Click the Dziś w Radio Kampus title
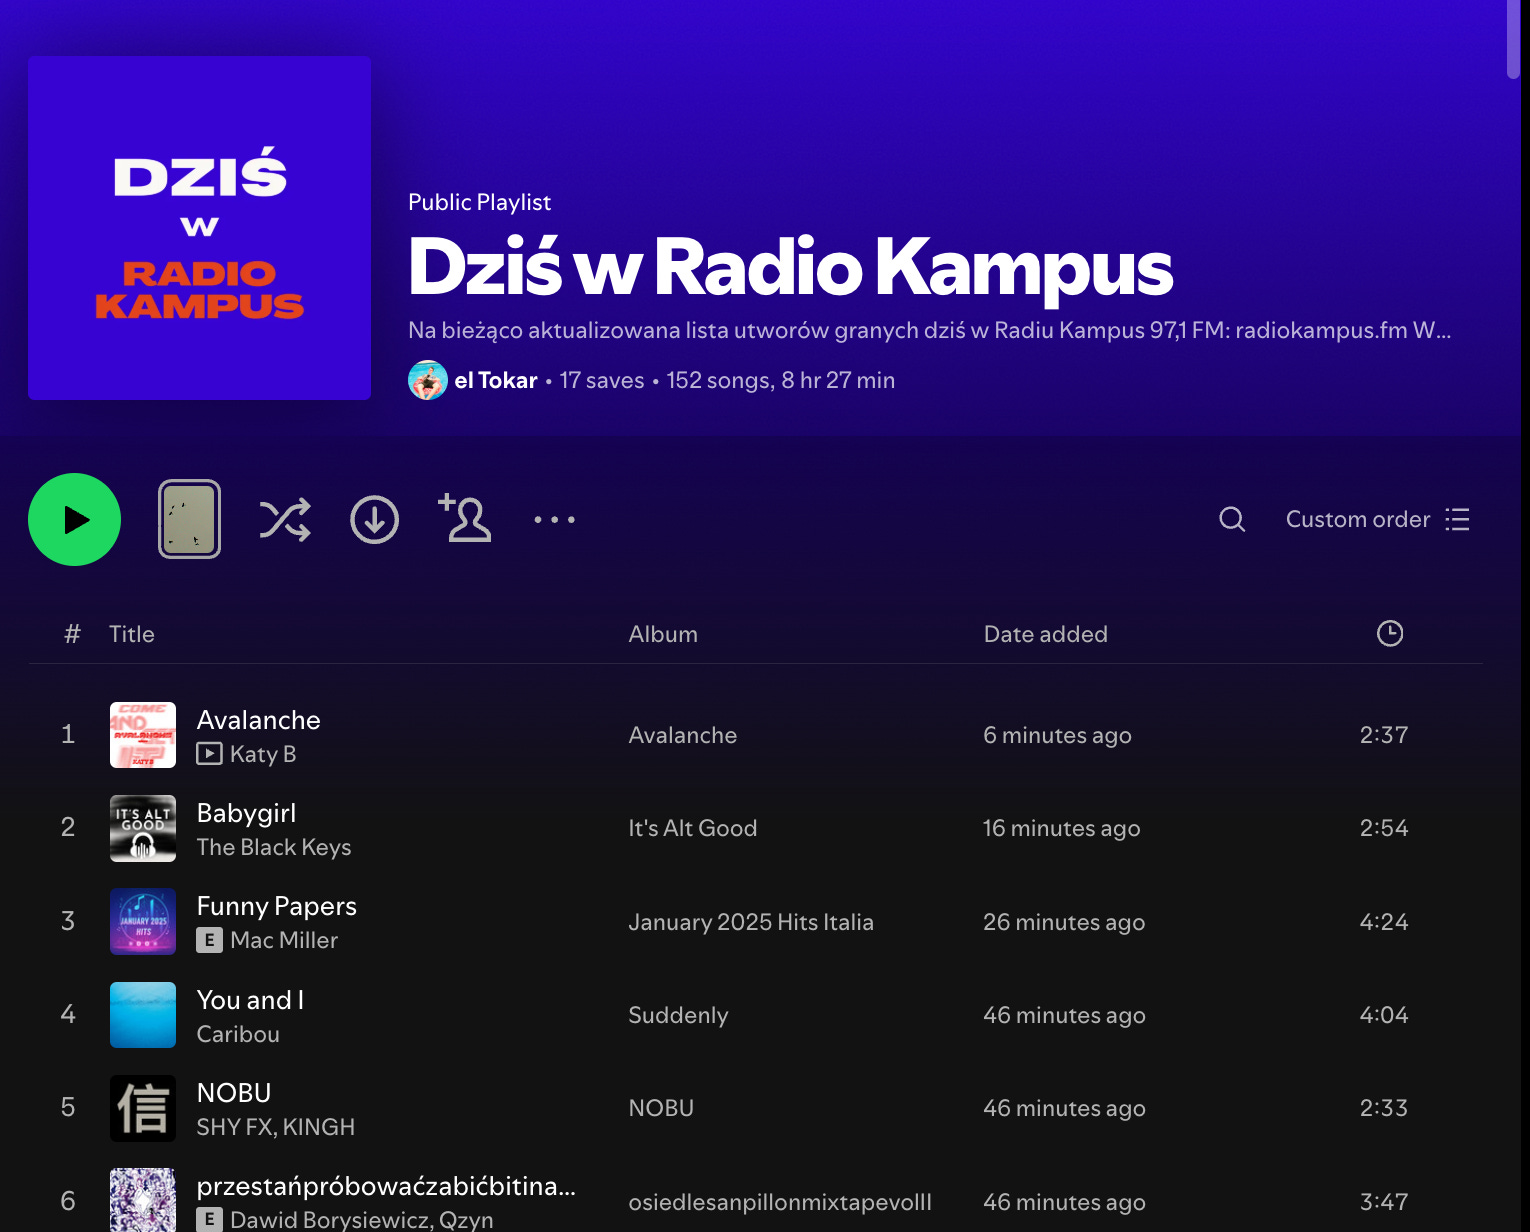The width and height of the screenshot is (1530, 1232). pos(790,267)
